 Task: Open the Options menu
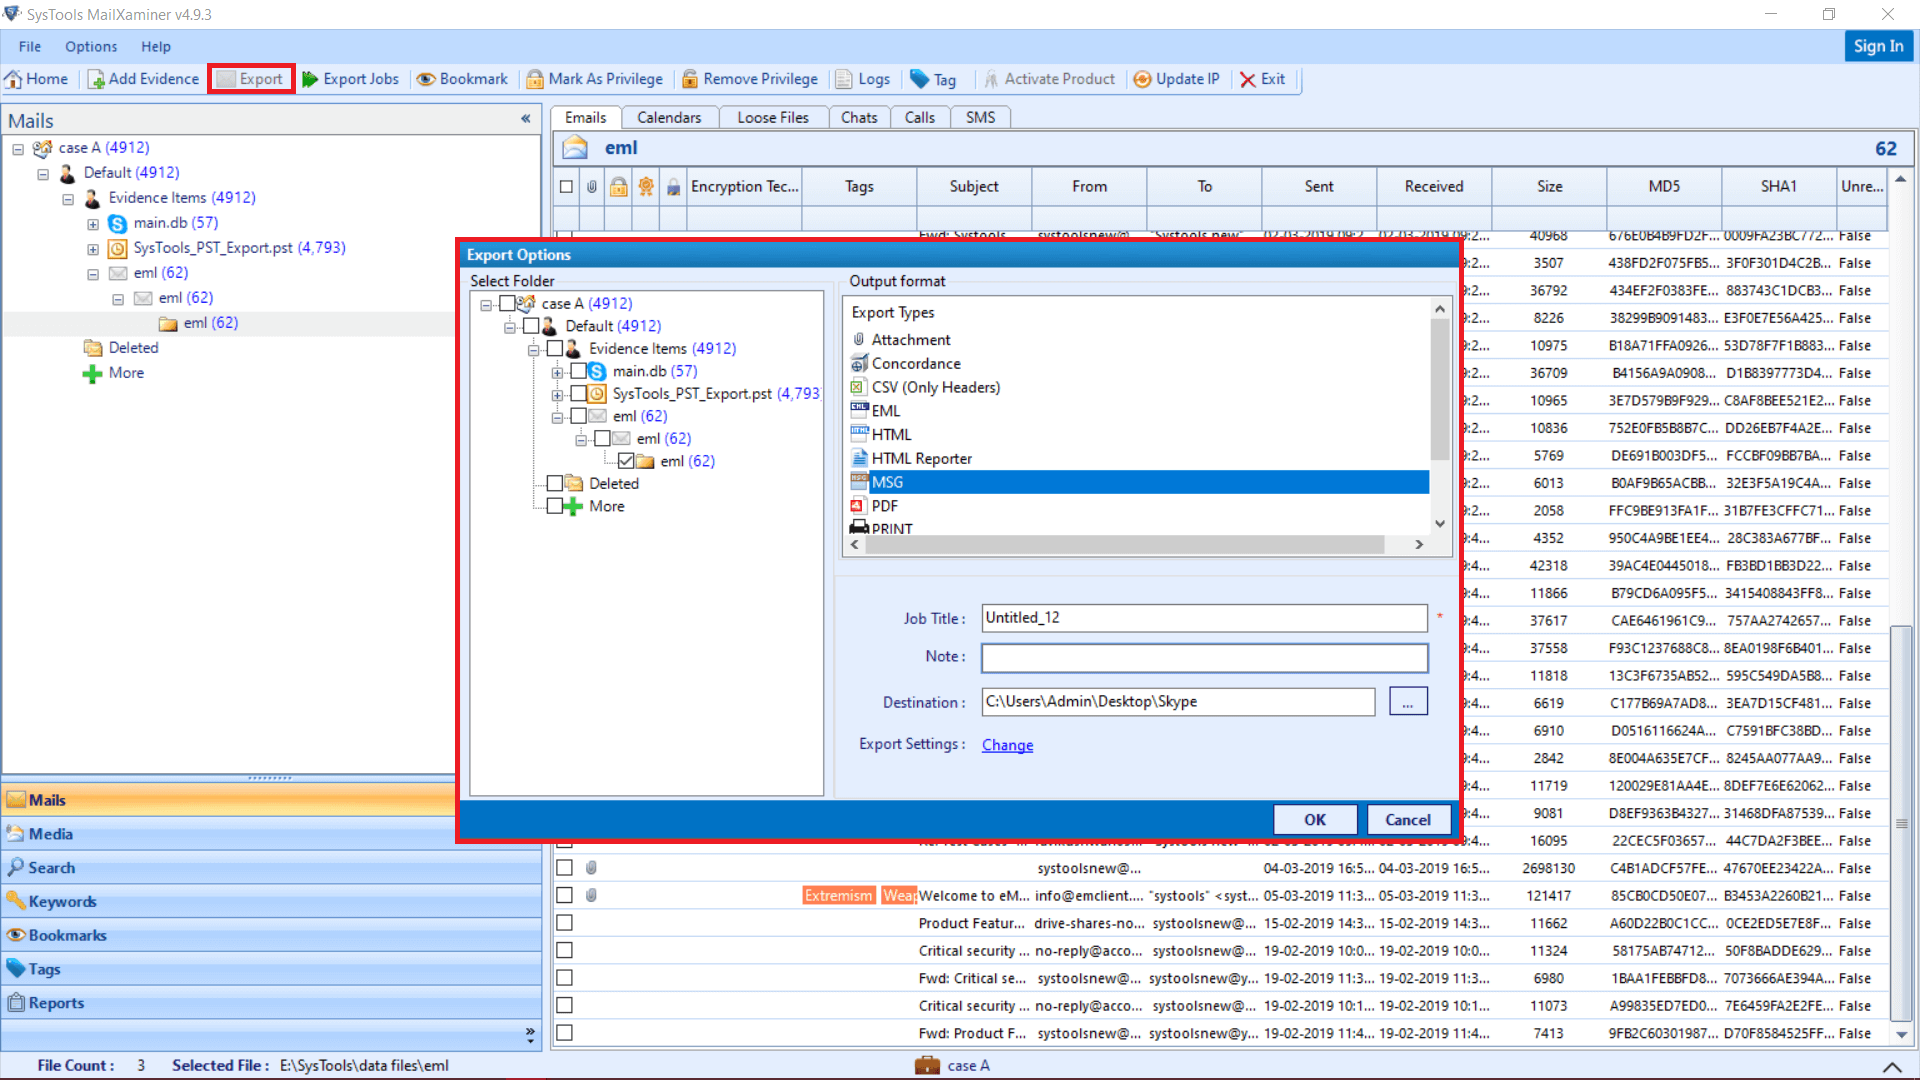coord(91,46)
